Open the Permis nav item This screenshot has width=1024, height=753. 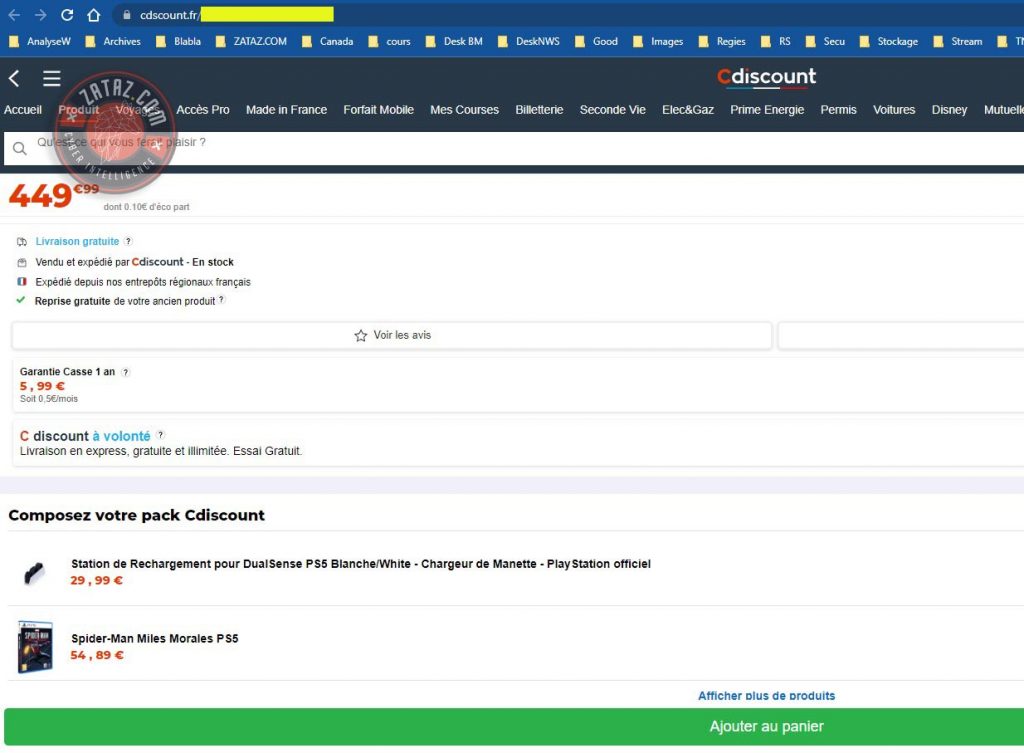coord(838,110)
